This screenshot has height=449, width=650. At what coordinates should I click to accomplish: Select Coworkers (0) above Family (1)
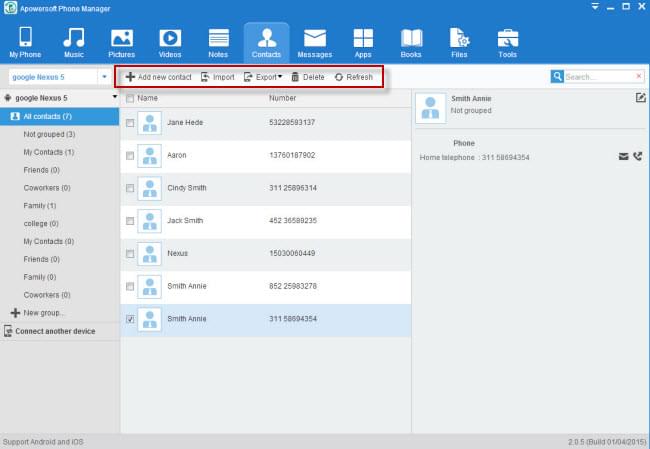(x=47, y=188)
